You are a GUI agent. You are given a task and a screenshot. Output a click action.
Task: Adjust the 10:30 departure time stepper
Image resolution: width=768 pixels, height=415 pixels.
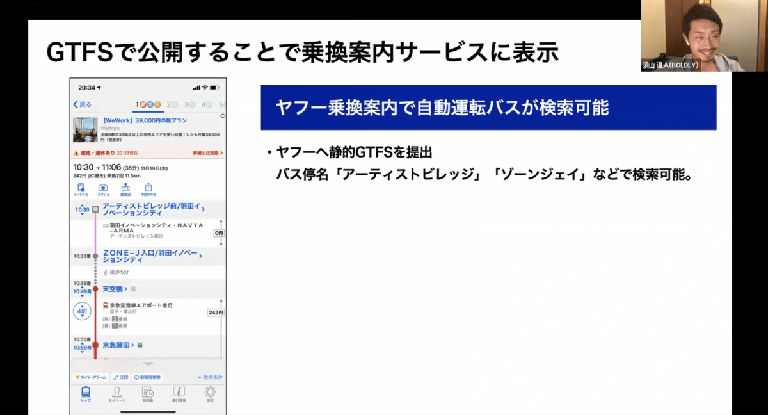coord(82,210)
